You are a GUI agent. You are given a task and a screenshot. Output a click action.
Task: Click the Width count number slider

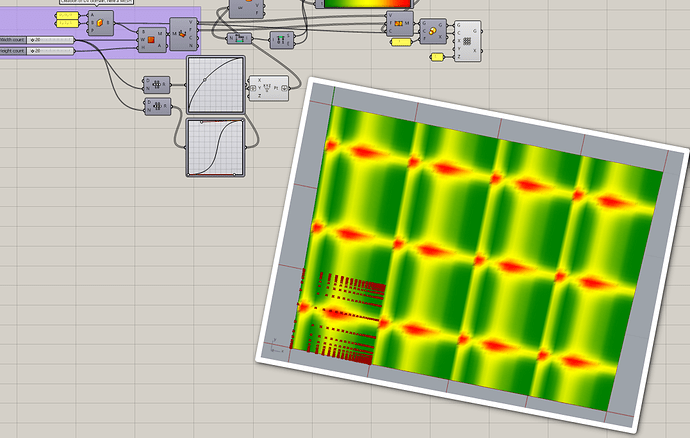tap(50, 40)
